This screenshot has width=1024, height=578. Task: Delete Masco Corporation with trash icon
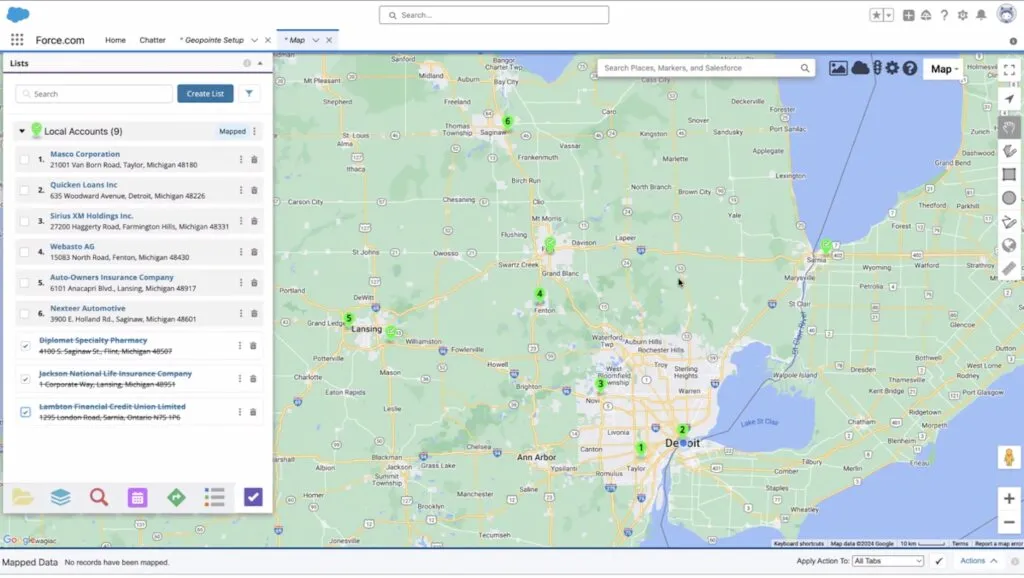[254, 160]
